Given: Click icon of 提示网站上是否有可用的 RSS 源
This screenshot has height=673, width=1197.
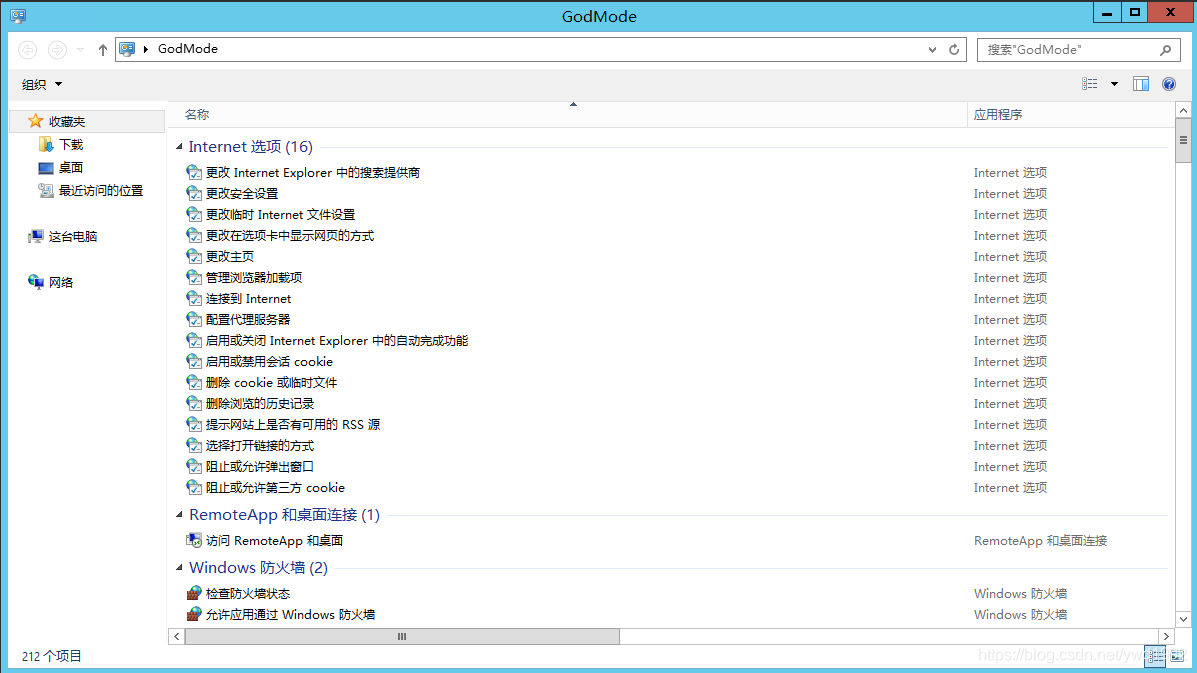Looking at the screenshot, I should pyautogui.click(x=194, y=424).
